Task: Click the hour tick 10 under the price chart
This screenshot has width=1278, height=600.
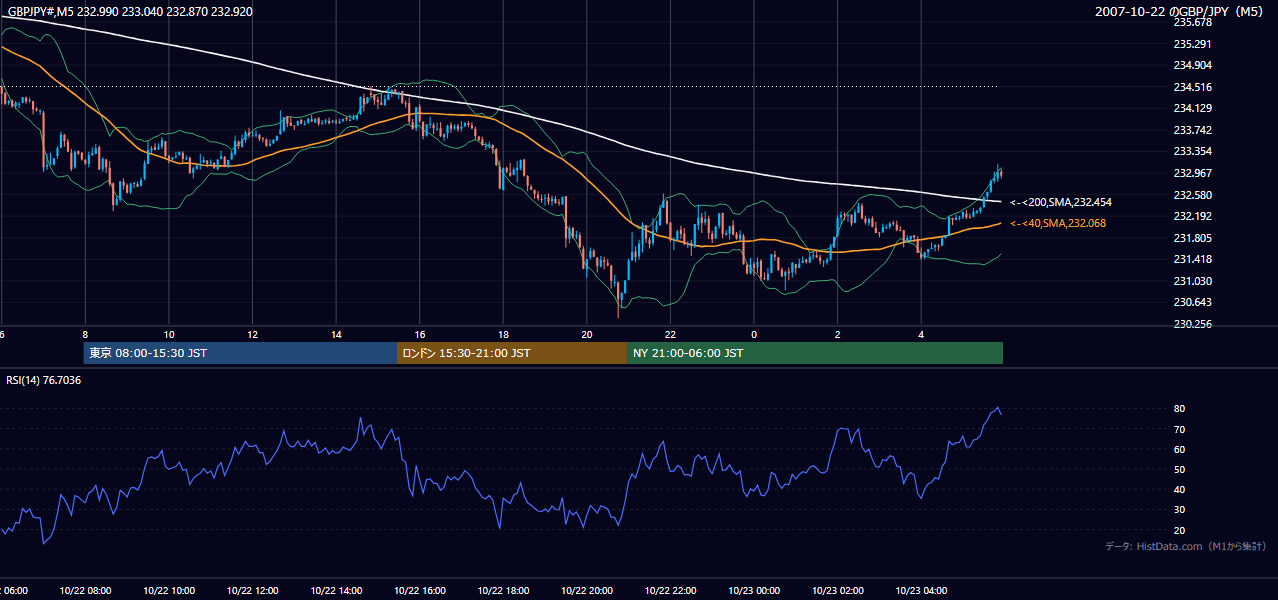Action: [x=169, y=334]
